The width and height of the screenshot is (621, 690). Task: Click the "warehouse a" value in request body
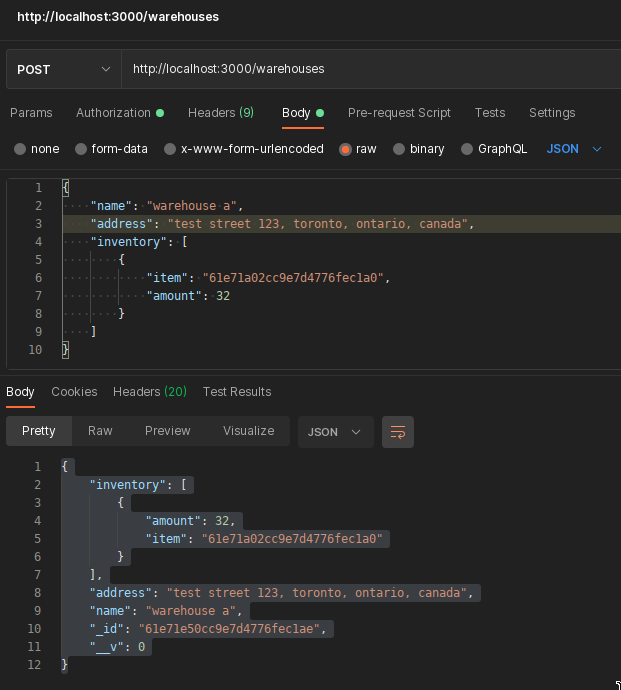192,206
